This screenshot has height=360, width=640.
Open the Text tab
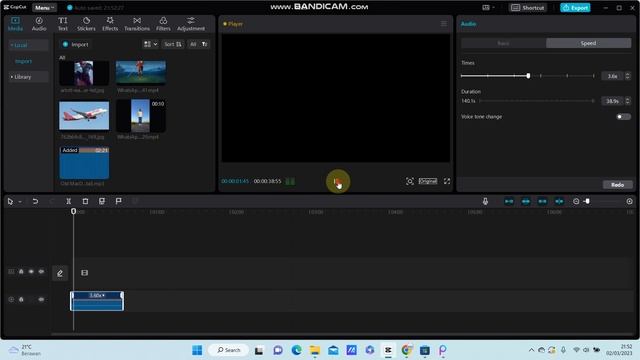pos(62,24)
